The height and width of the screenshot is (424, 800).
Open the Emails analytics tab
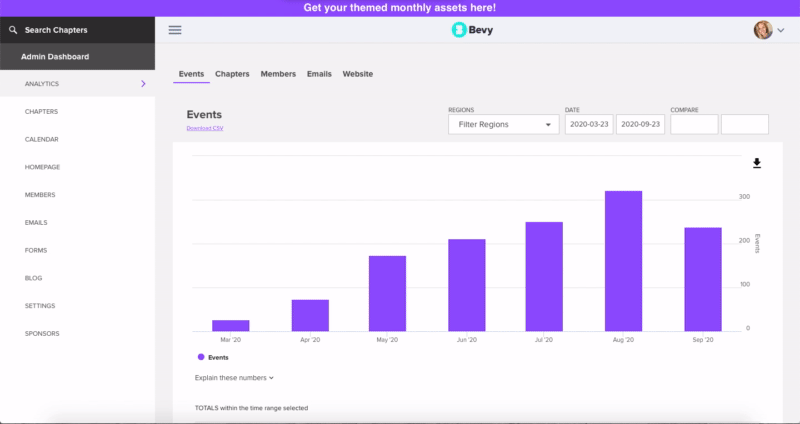pyautogui.click(x=319, y=74)
